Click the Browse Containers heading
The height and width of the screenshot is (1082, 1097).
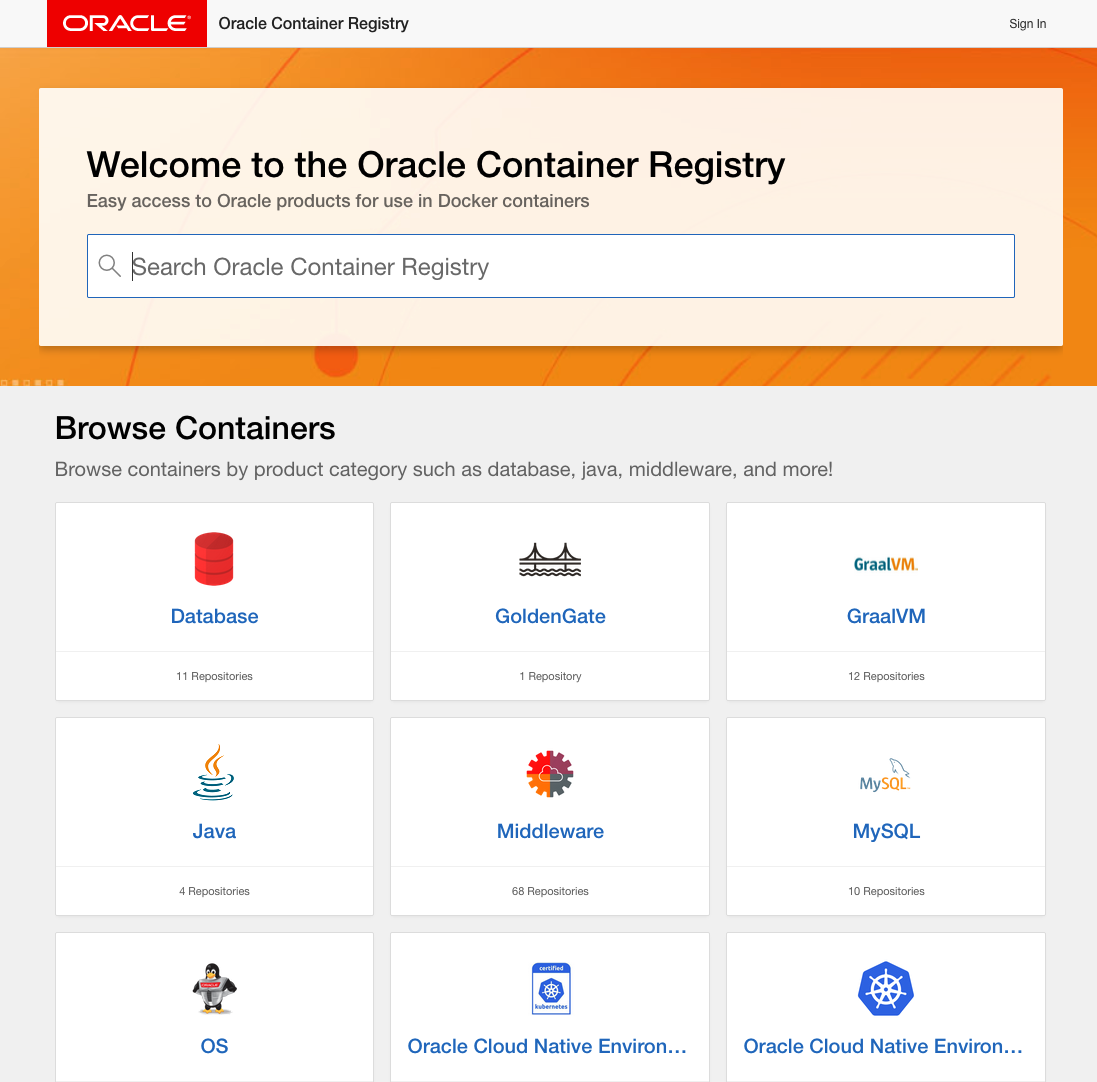(195, 428)
